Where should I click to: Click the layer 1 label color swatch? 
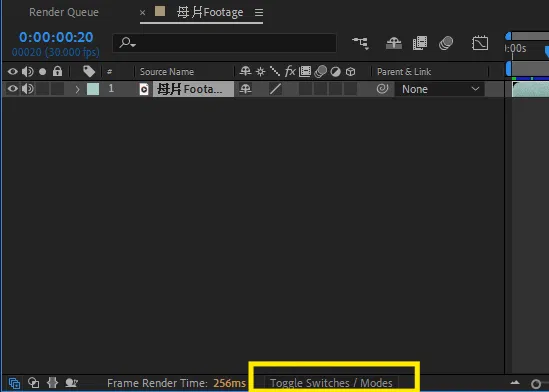pos(93,89)
